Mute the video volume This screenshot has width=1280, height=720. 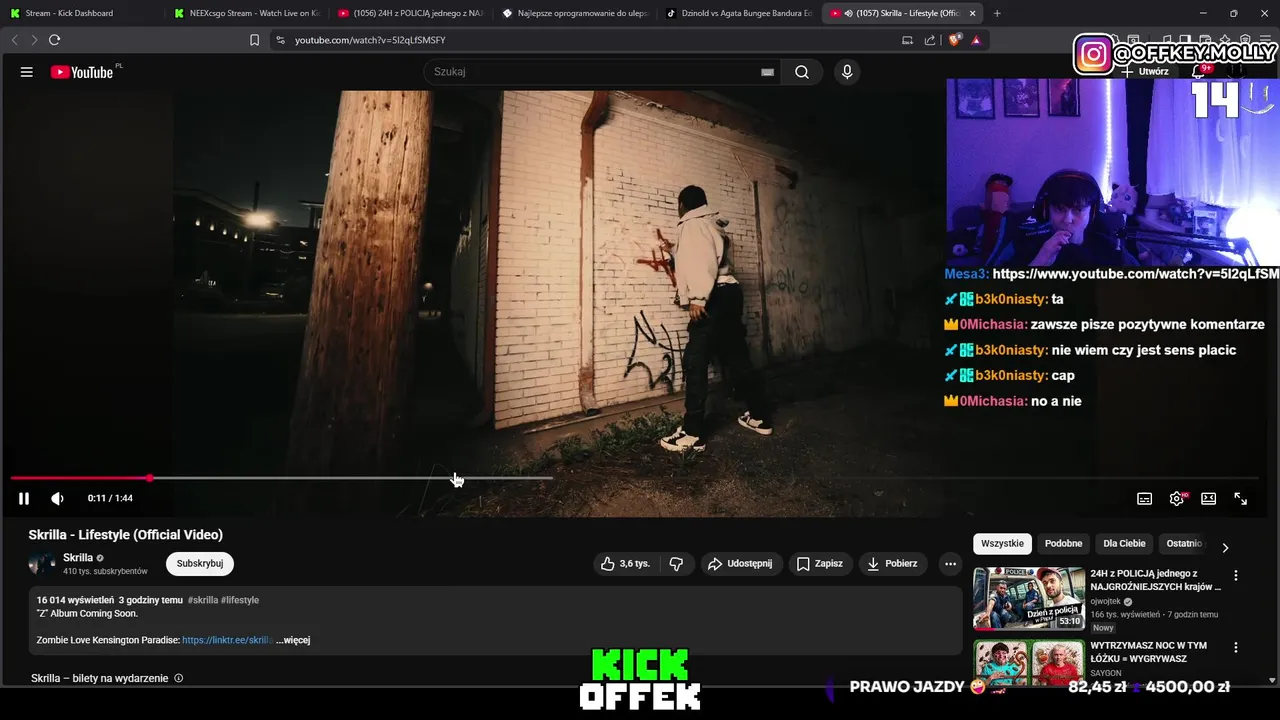coord(57,498)
